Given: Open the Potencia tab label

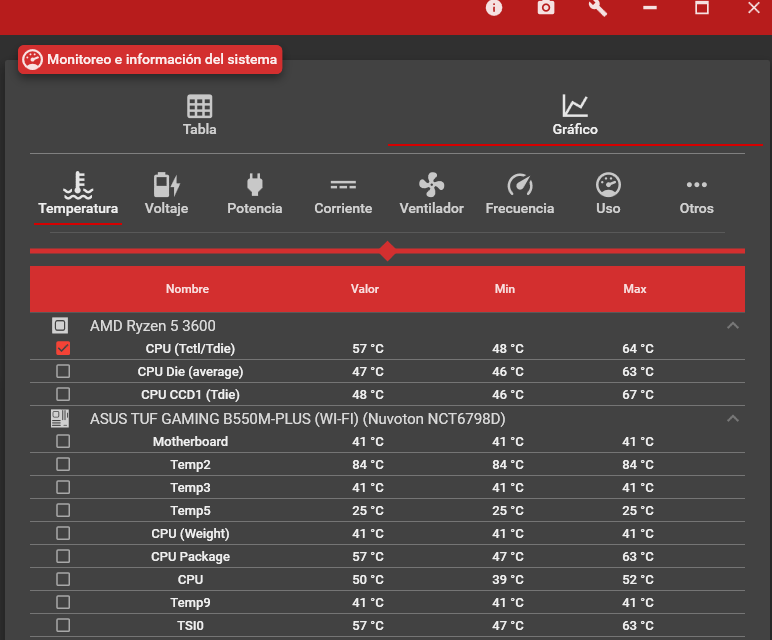Looking at the screenshot, I should 255,209.
